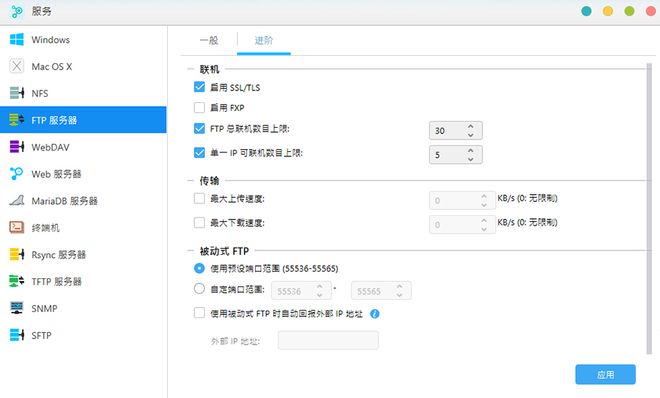660x398 pixels.
Task: Click the FTP total connections field showing 30
Action: (x=456, y=131)
